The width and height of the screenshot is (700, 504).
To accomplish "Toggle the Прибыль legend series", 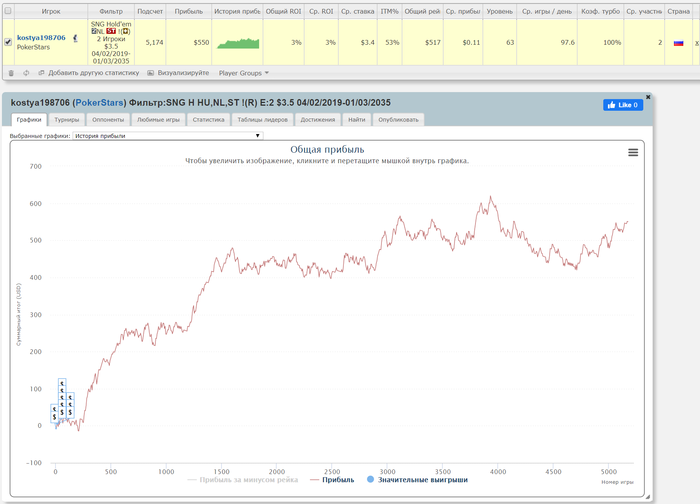I will tap(332, 480).
